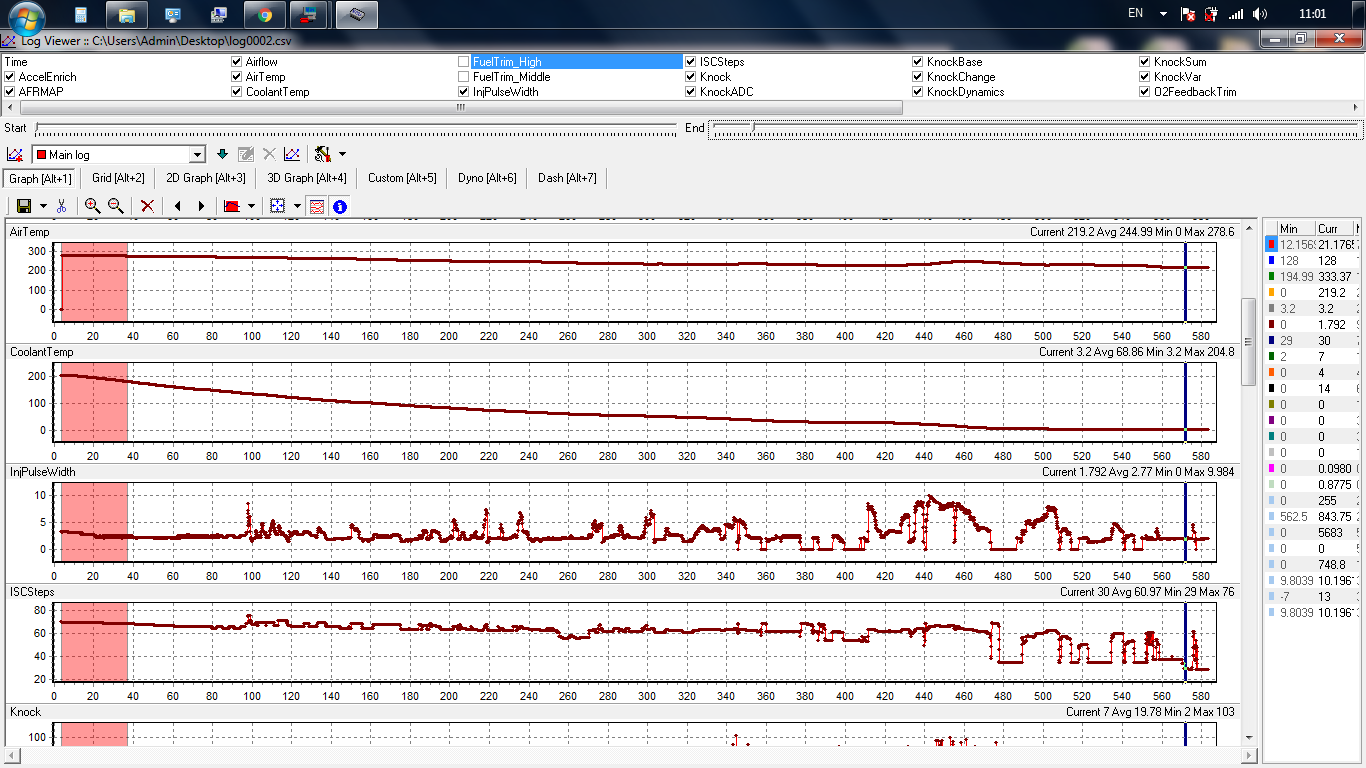Open the Dash tab

point(567,178)
